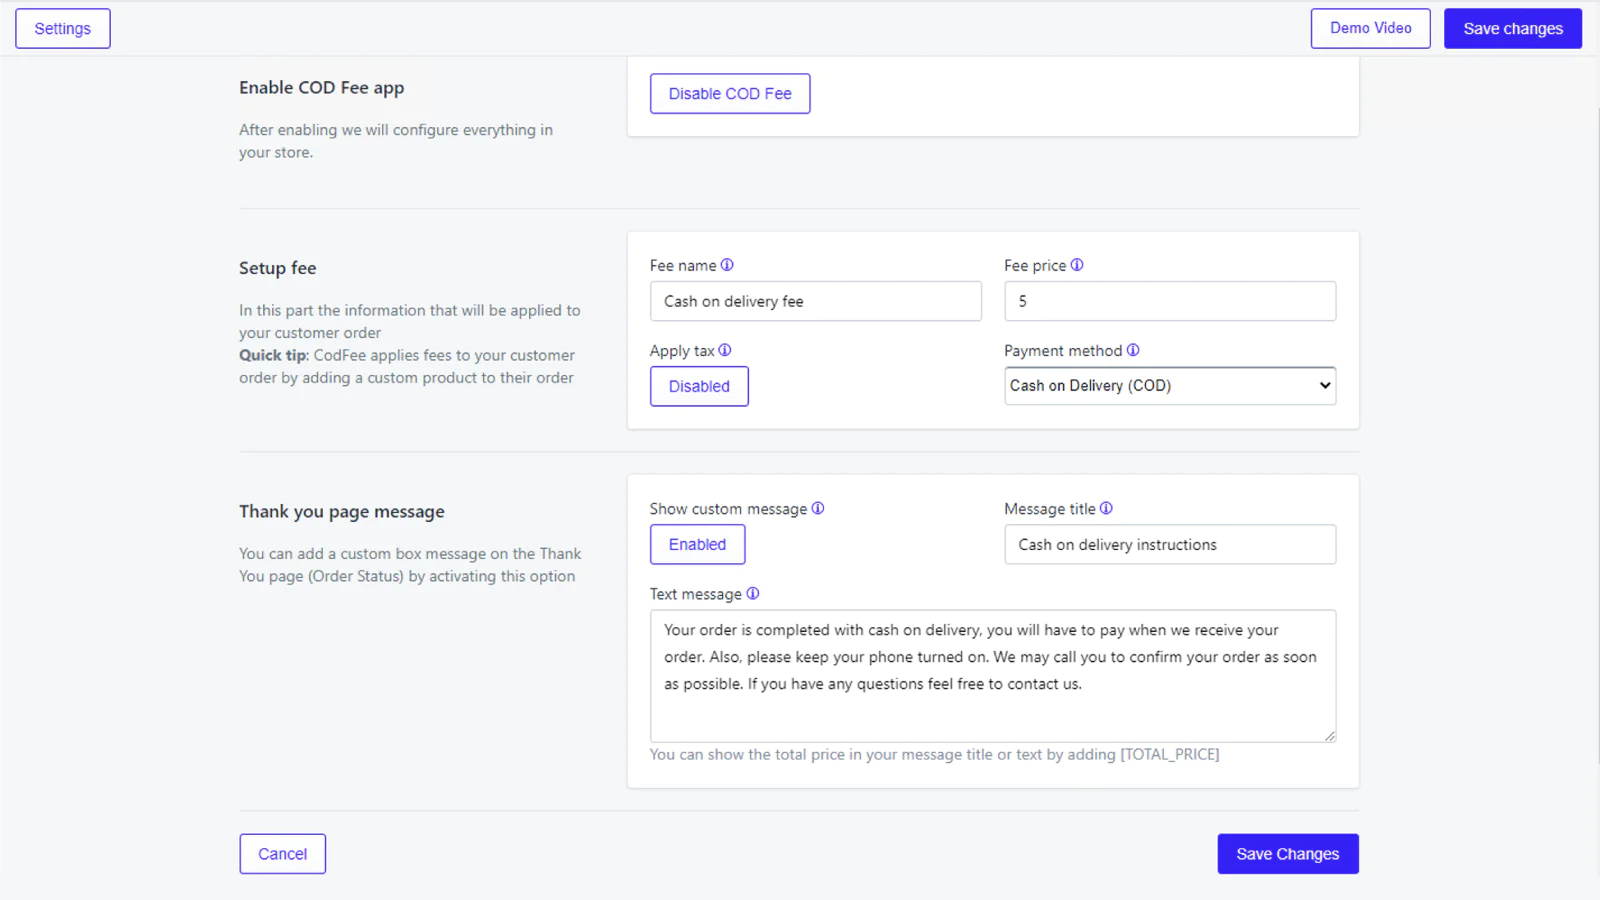Click the Message title text field
This screenshot has width=1600, height=900.
tap(1169, 545)
